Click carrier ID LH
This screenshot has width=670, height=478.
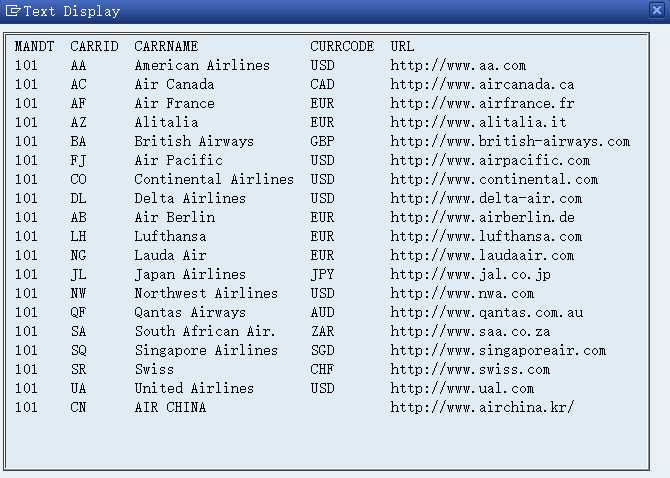pyautogui.click(x=78, y=236)
